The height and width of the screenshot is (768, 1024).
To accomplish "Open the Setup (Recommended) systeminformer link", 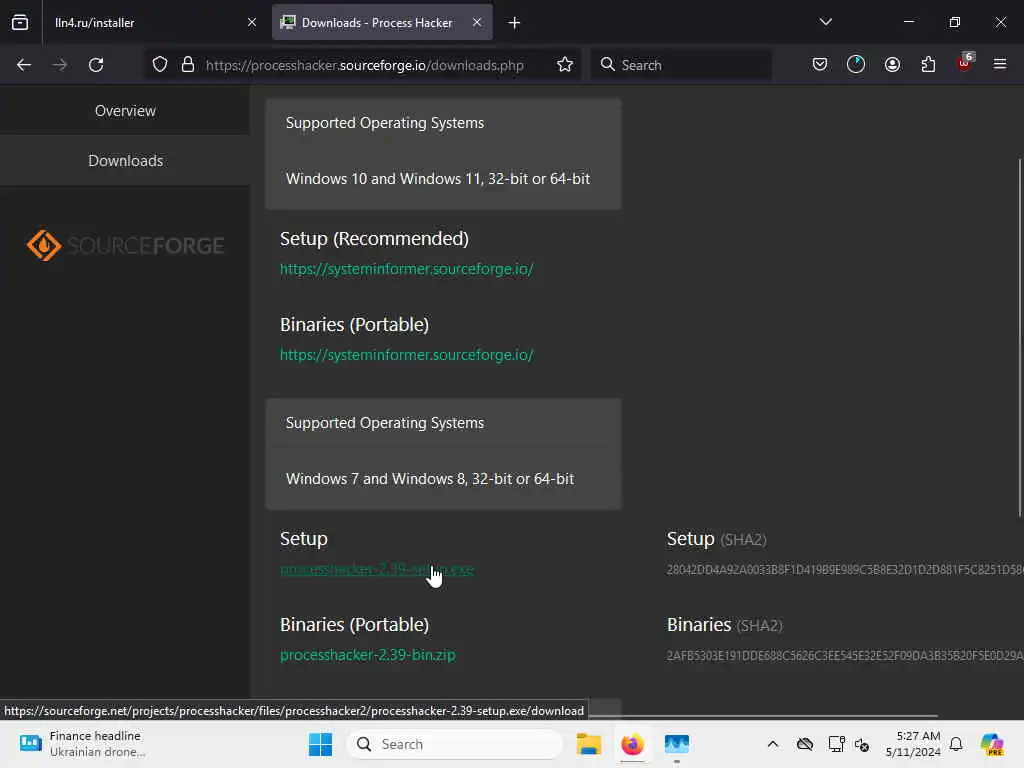I will coord(406,269).
